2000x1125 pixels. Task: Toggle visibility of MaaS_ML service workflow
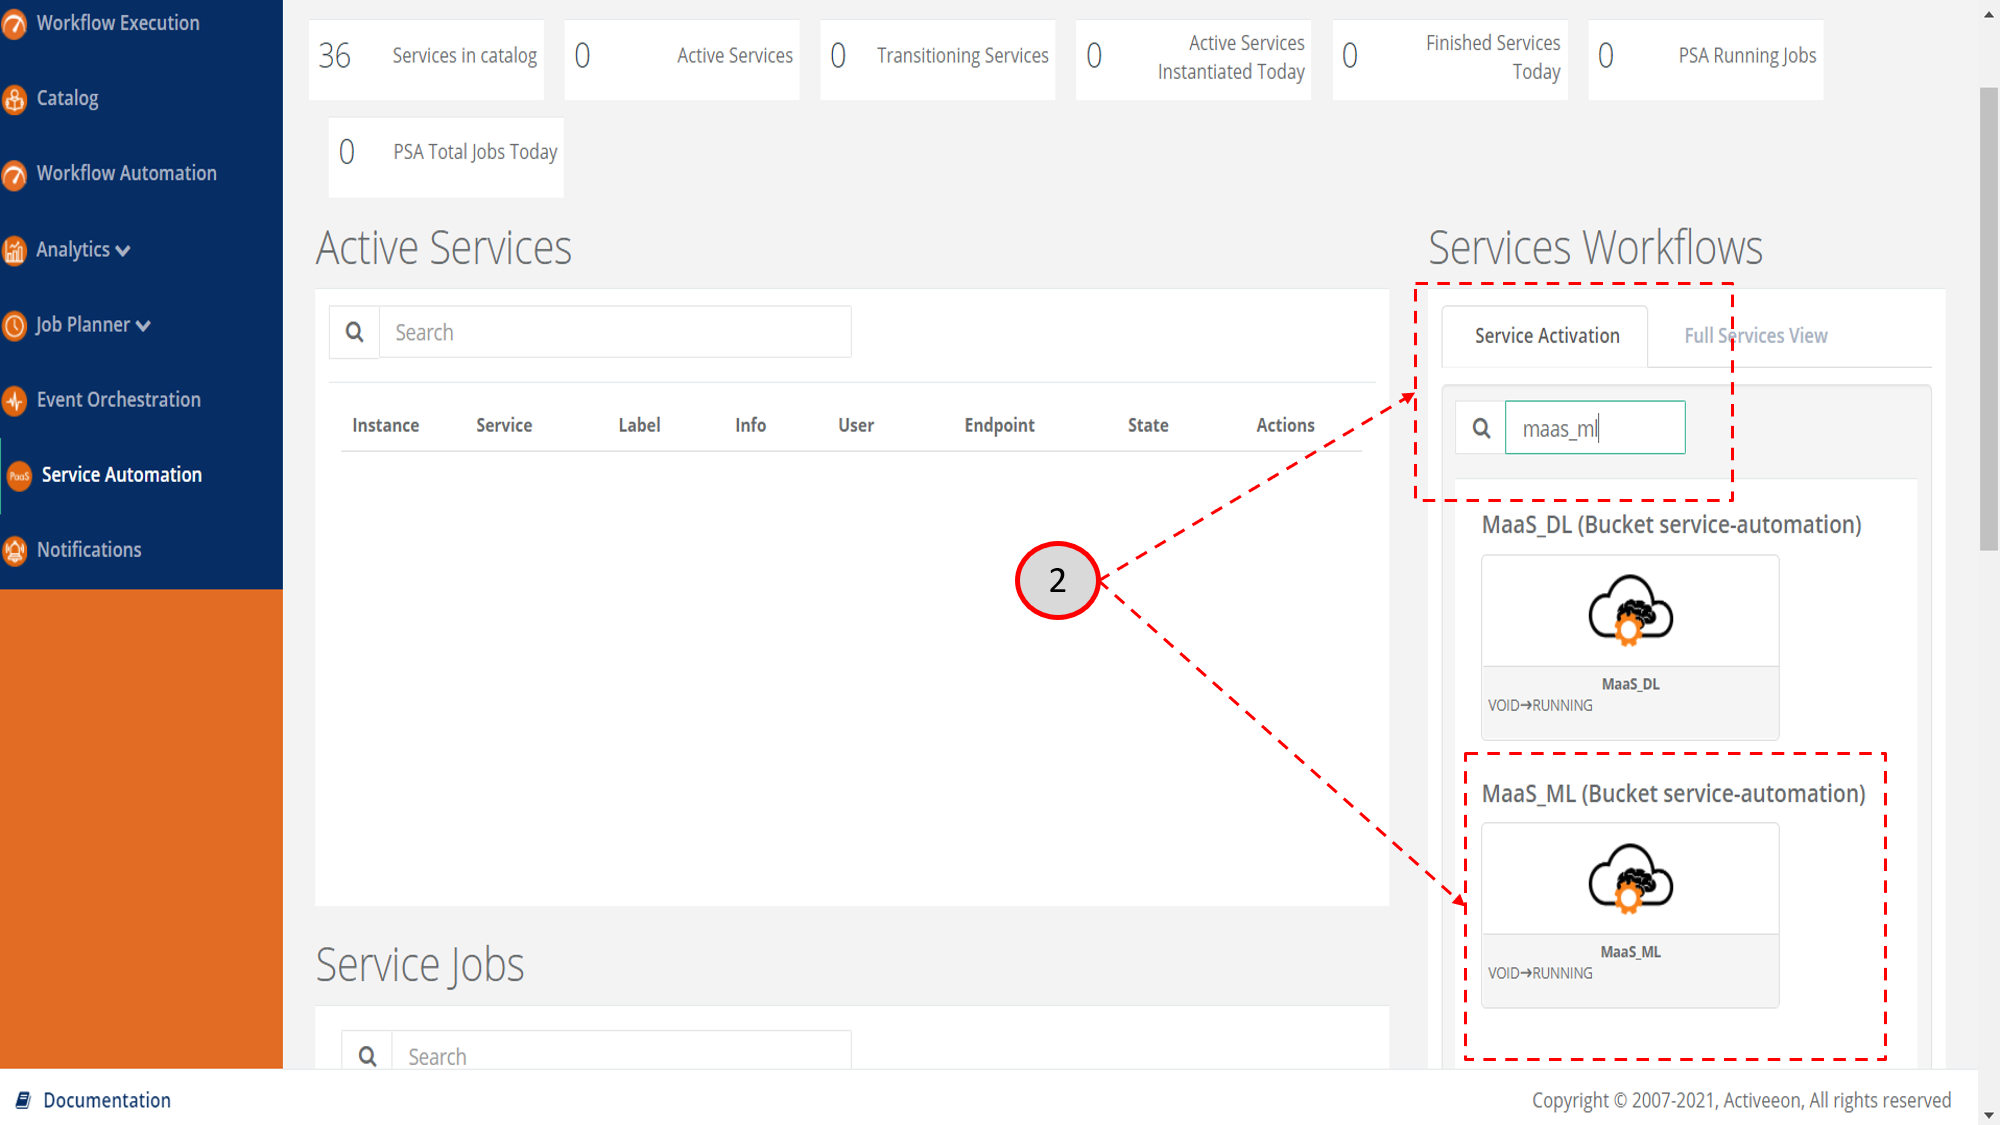point(1673,793)
